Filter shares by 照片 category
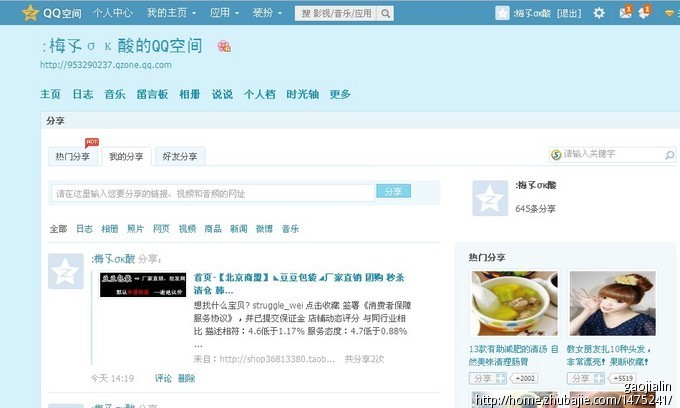The image size is (680, 408). [x=135, y=228]
